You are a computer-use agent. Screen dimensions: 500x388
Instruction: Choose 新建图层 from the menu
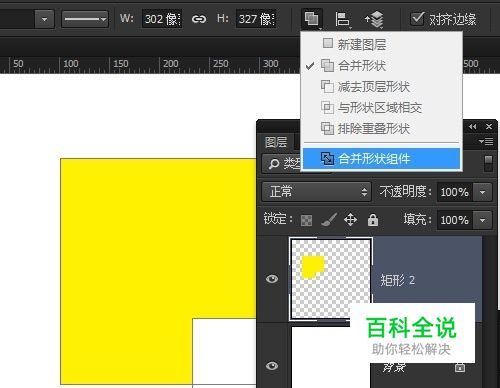(x=381, y=44)
